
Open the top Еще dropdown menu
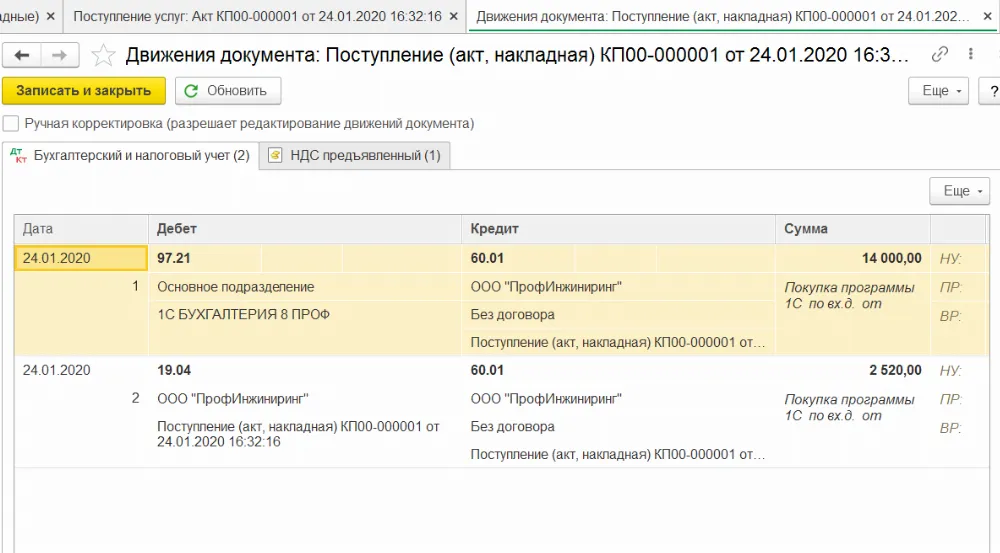[938, 91]
